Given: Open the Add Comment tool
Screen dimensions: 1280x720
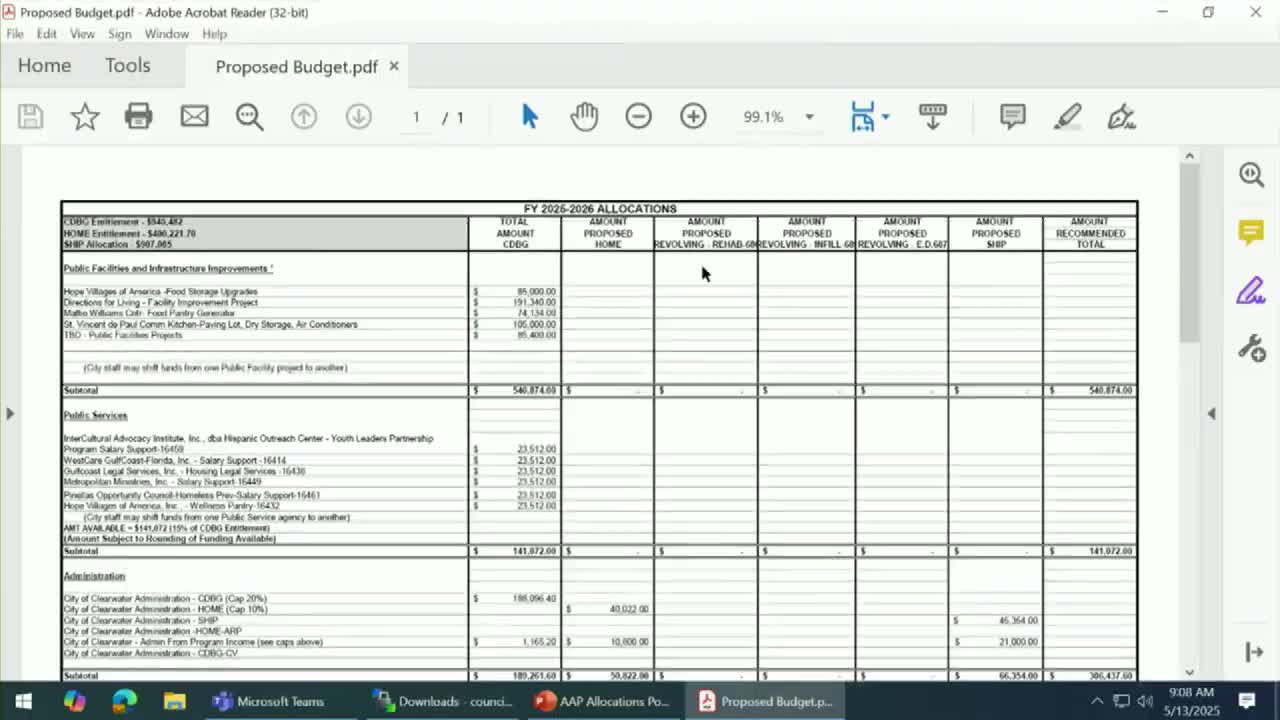Looking at the screenshot, I should click(x=1012, y=117).
